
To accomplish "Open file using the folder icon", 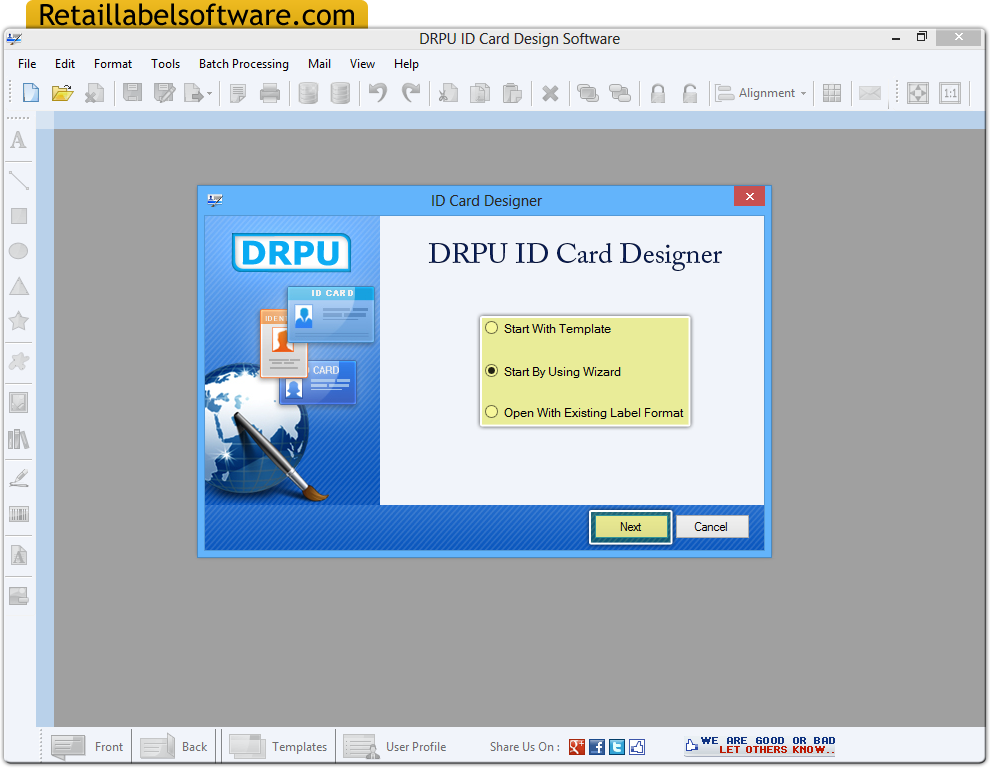I will pyautogui.click(x=63, y=93).
